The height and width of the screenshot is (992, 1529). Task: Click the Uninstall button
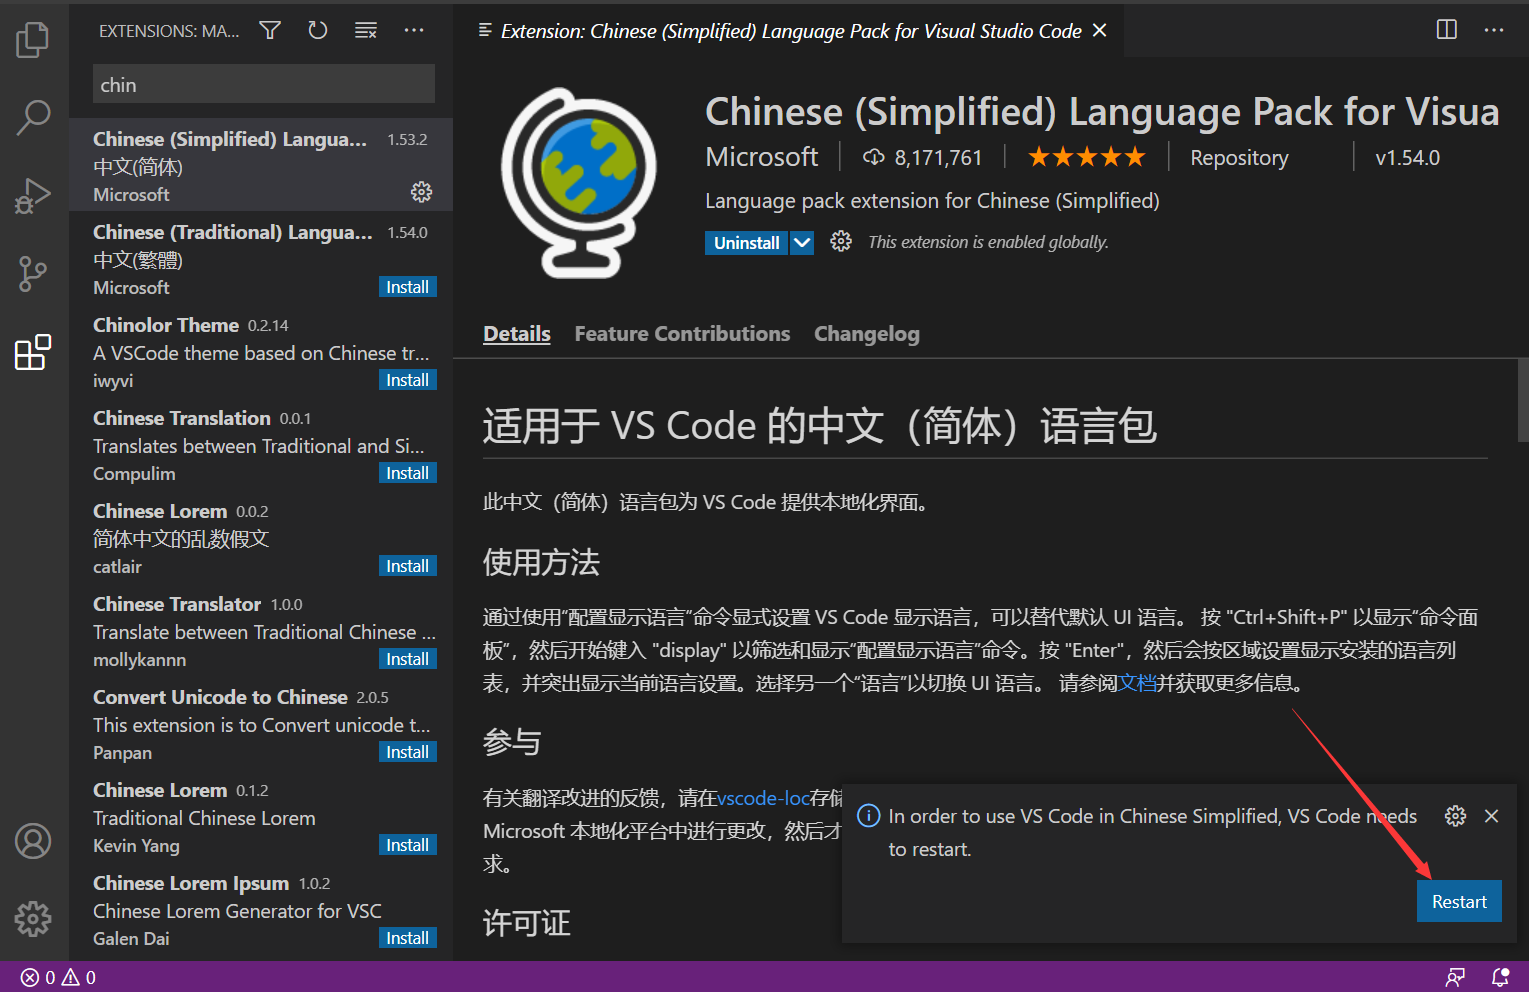pos(747,243)
